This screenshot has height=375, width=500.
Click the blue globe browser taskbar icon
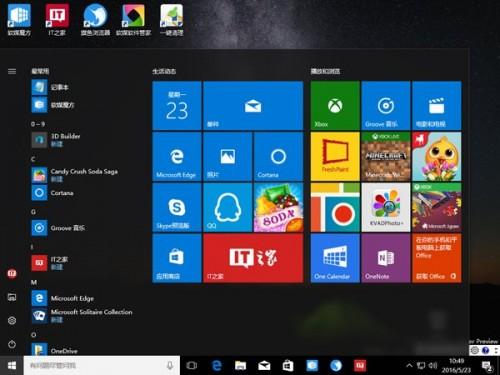(336, 365)
